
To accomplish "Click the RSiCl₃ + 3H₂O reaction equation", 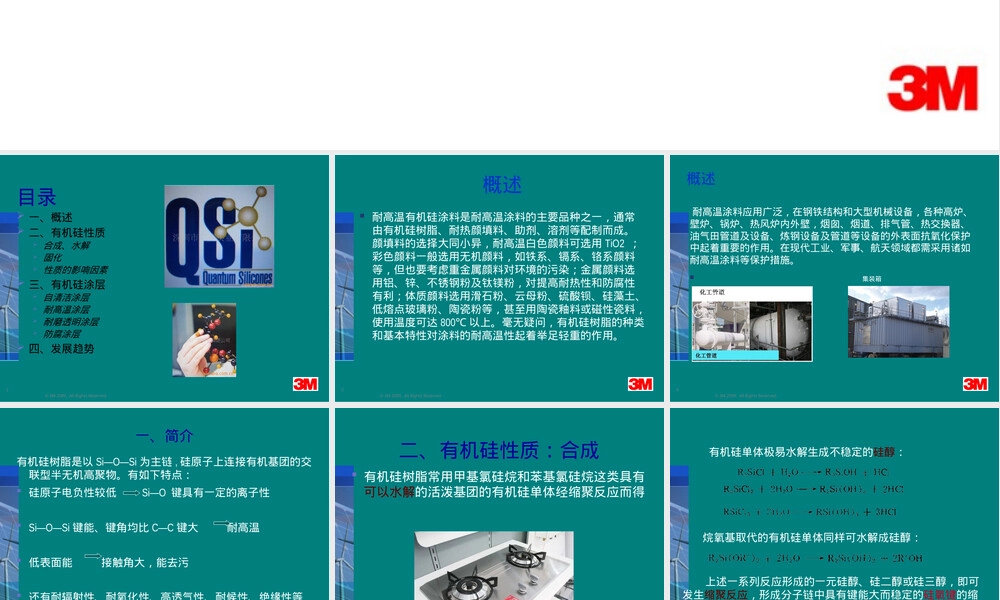I will [810, 512].
